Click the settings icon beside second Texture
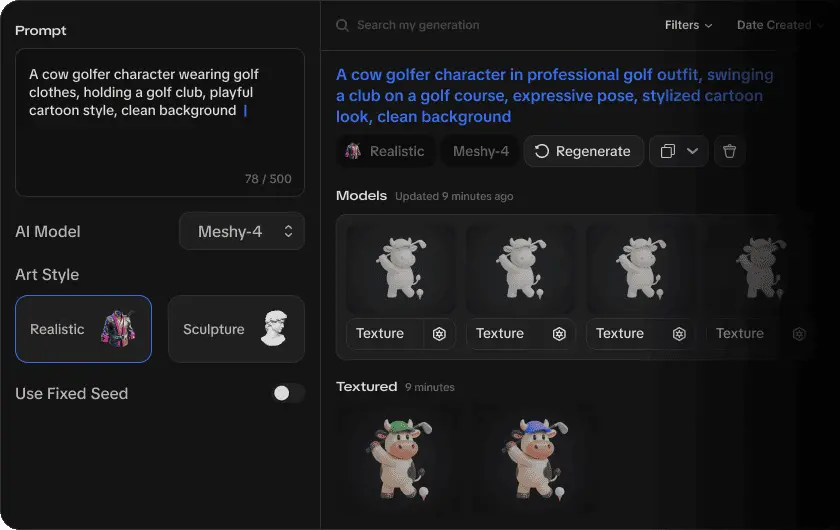840x530 pixels. click(x=559, y=334)
